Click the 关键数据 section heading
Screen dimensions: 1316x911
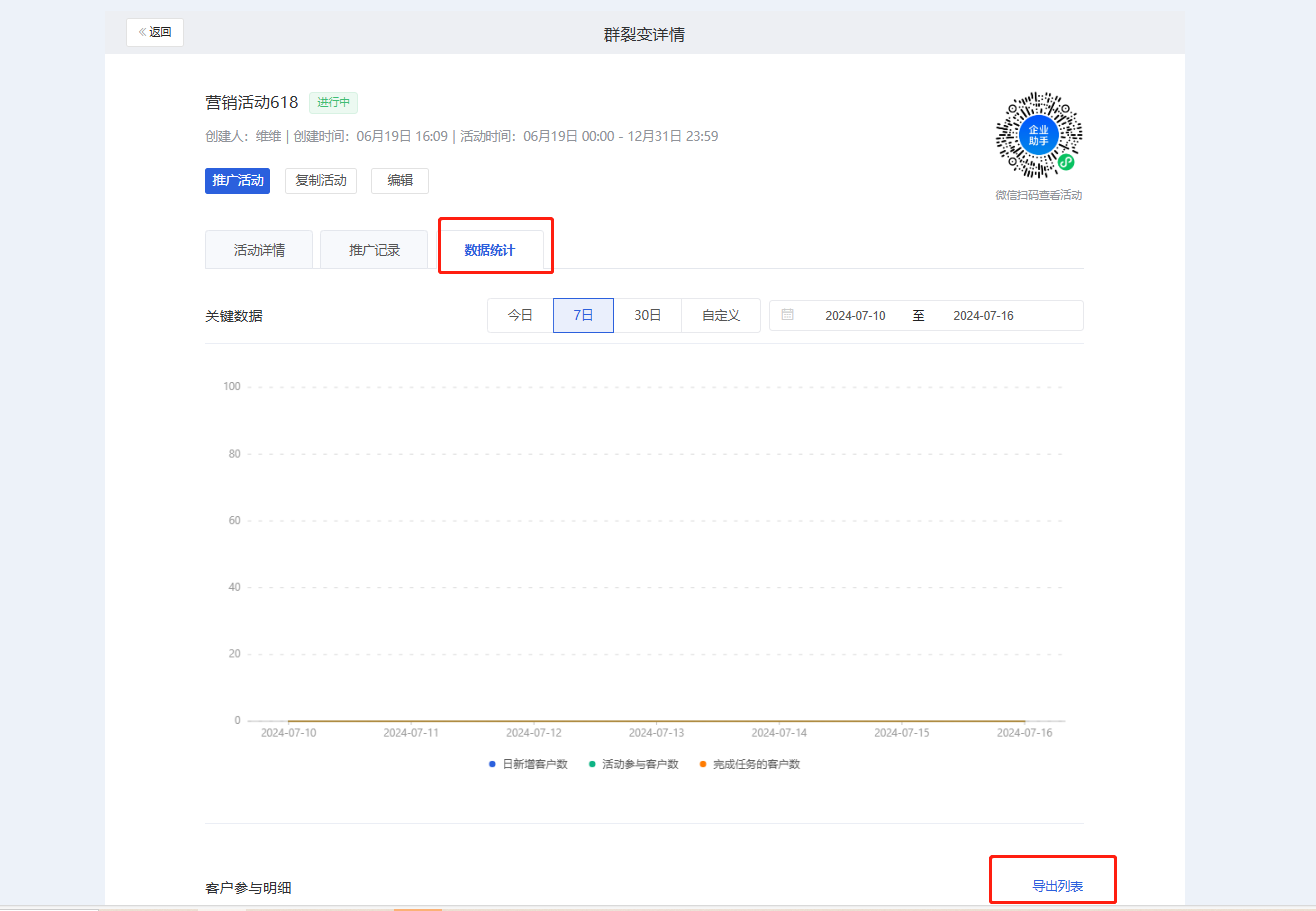[234, 316]
